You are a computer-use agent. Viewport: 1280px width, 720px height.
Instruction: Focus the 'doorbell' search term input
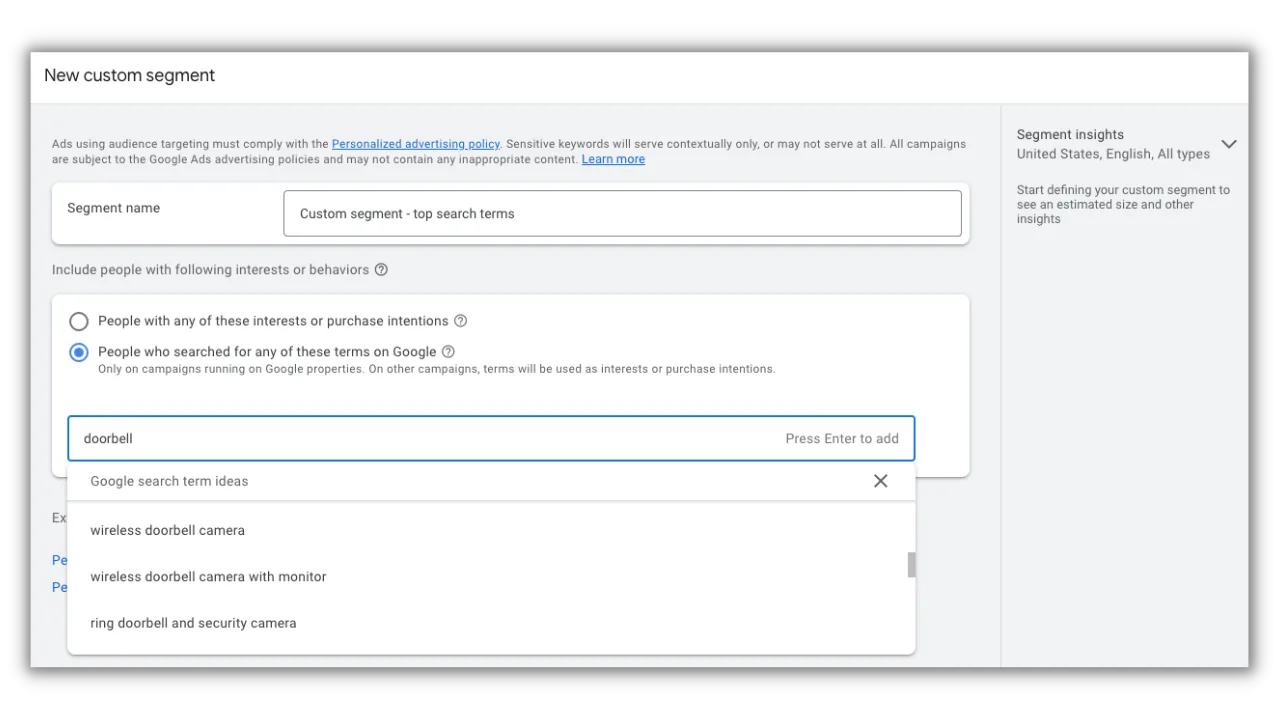(491, 438)
